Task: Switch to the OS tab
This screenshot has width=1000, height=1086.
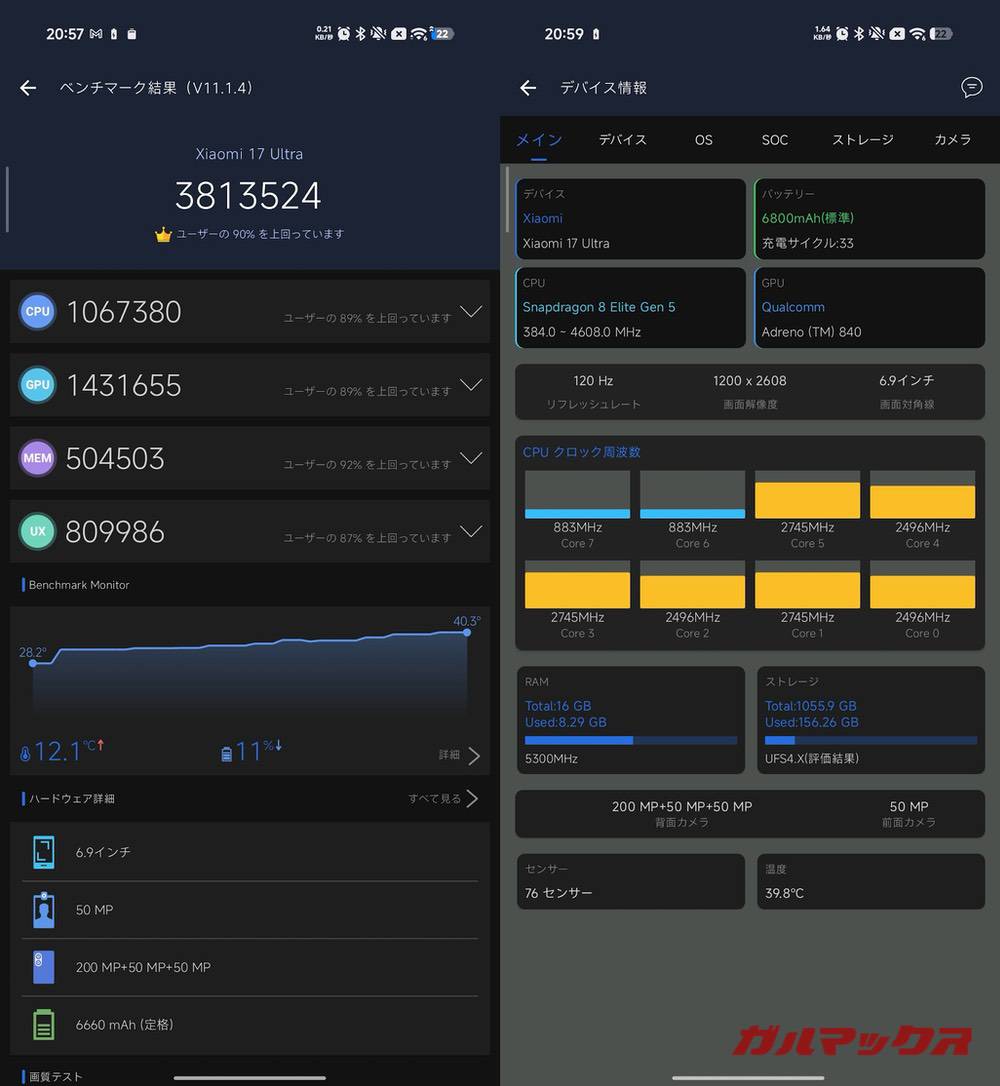Action: pyautogui.click(x=704, y=140)
